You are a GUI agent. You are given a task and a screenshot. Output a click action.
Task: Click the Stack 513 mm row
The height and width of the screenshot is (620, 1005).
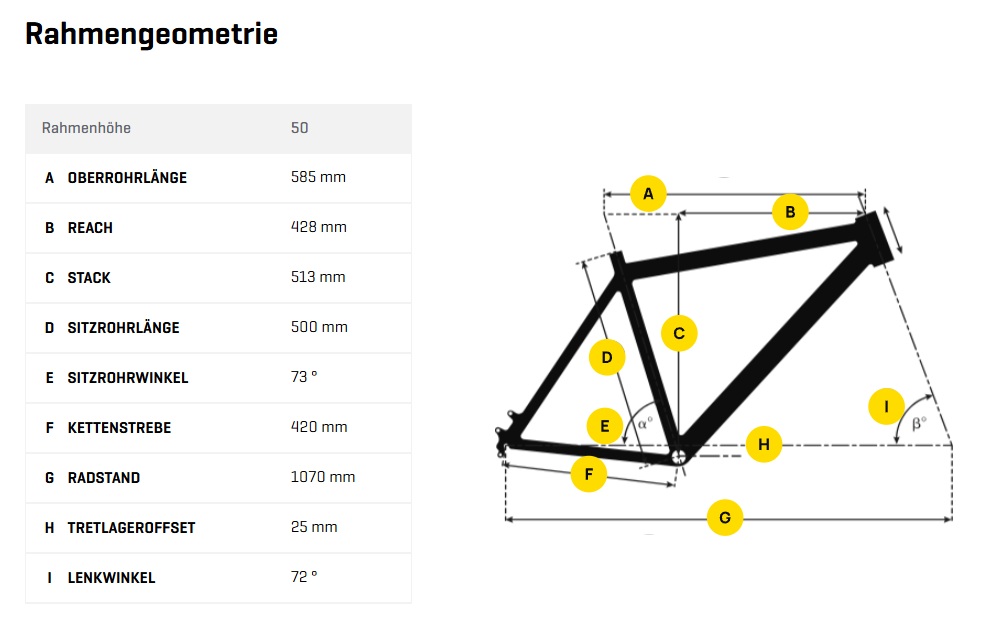click(218, 278)
